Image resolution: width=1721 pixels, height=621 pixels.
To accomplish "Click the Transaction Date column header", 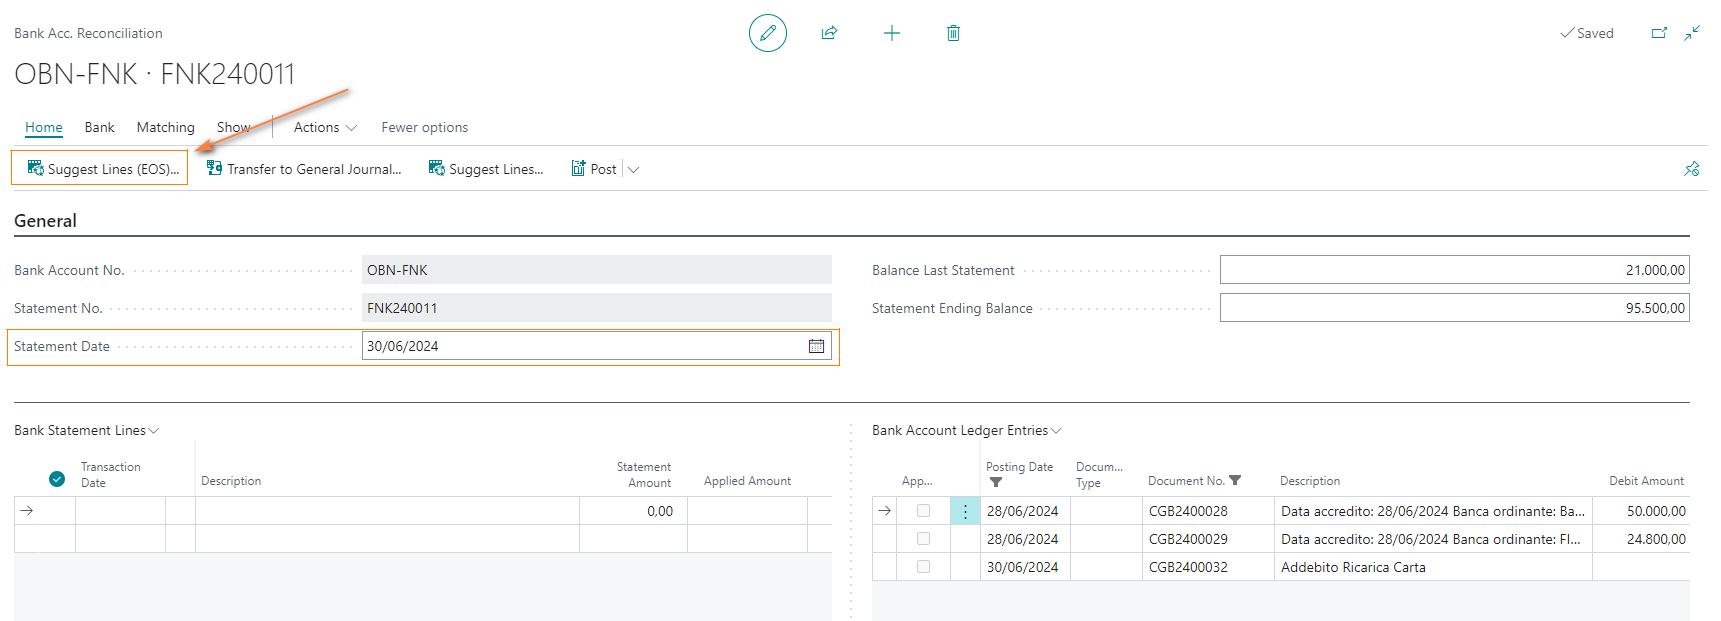I will click(111, 474).
